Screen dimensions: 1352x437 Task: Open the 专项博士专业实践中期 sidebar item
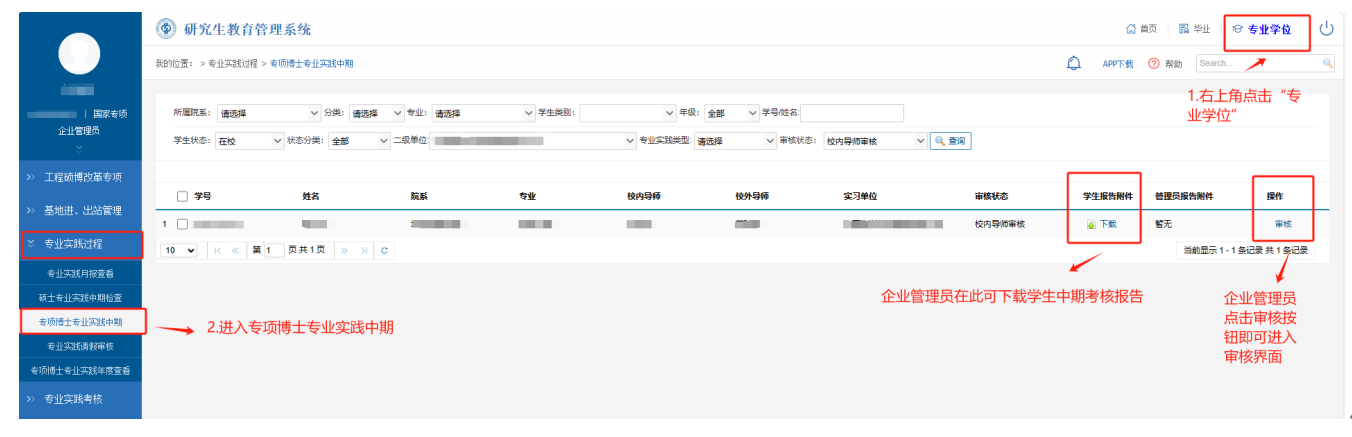click(x=81, y=322)
